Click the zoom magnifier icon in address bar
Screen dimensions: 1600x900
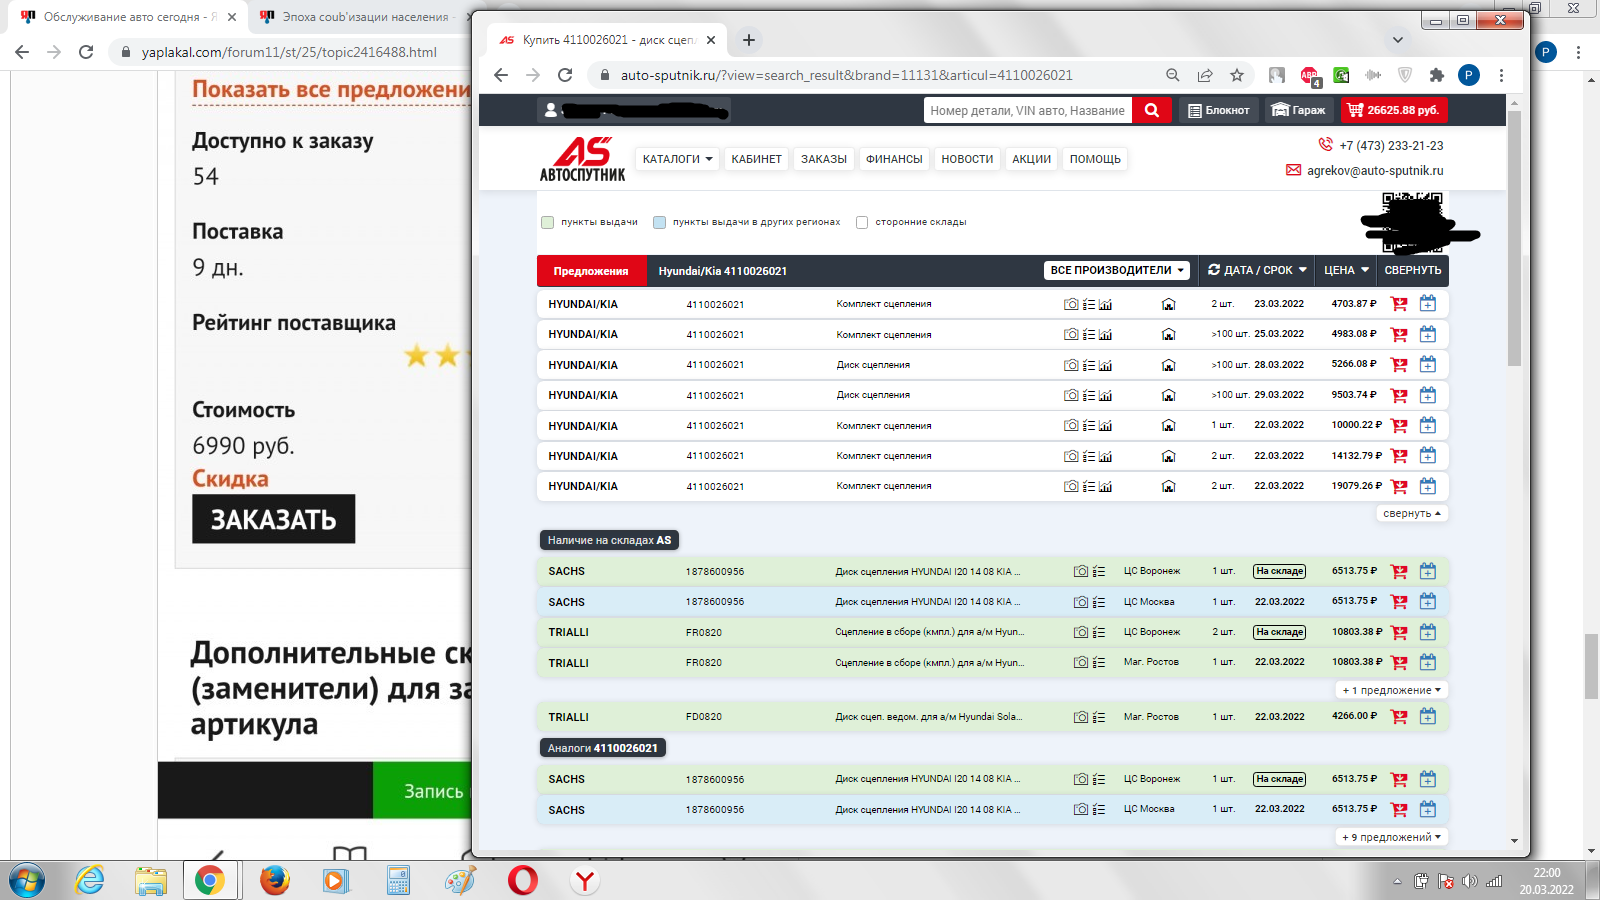(1173, 75)
